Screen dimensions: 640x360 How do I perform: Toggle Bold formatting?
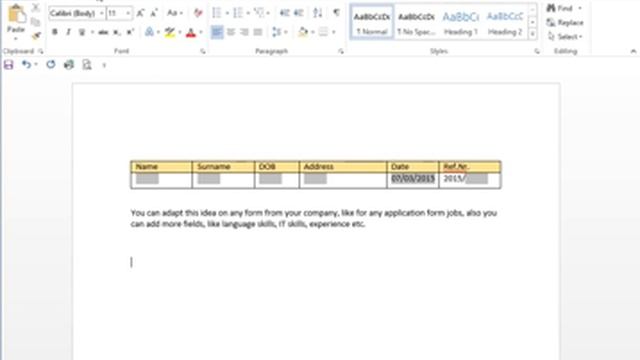(x=55, y=32)
